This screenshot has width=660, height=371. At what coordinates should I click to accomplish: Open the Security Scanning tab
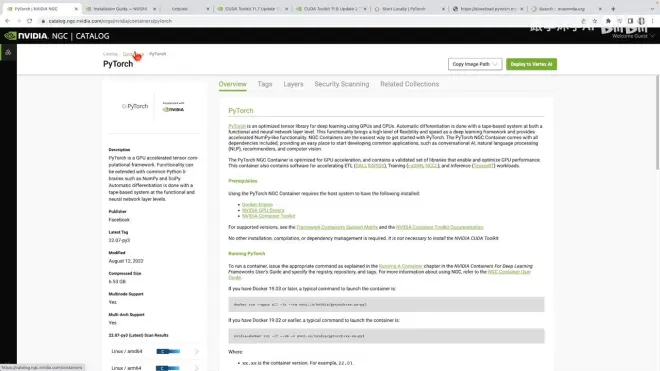tap(342, 84)
